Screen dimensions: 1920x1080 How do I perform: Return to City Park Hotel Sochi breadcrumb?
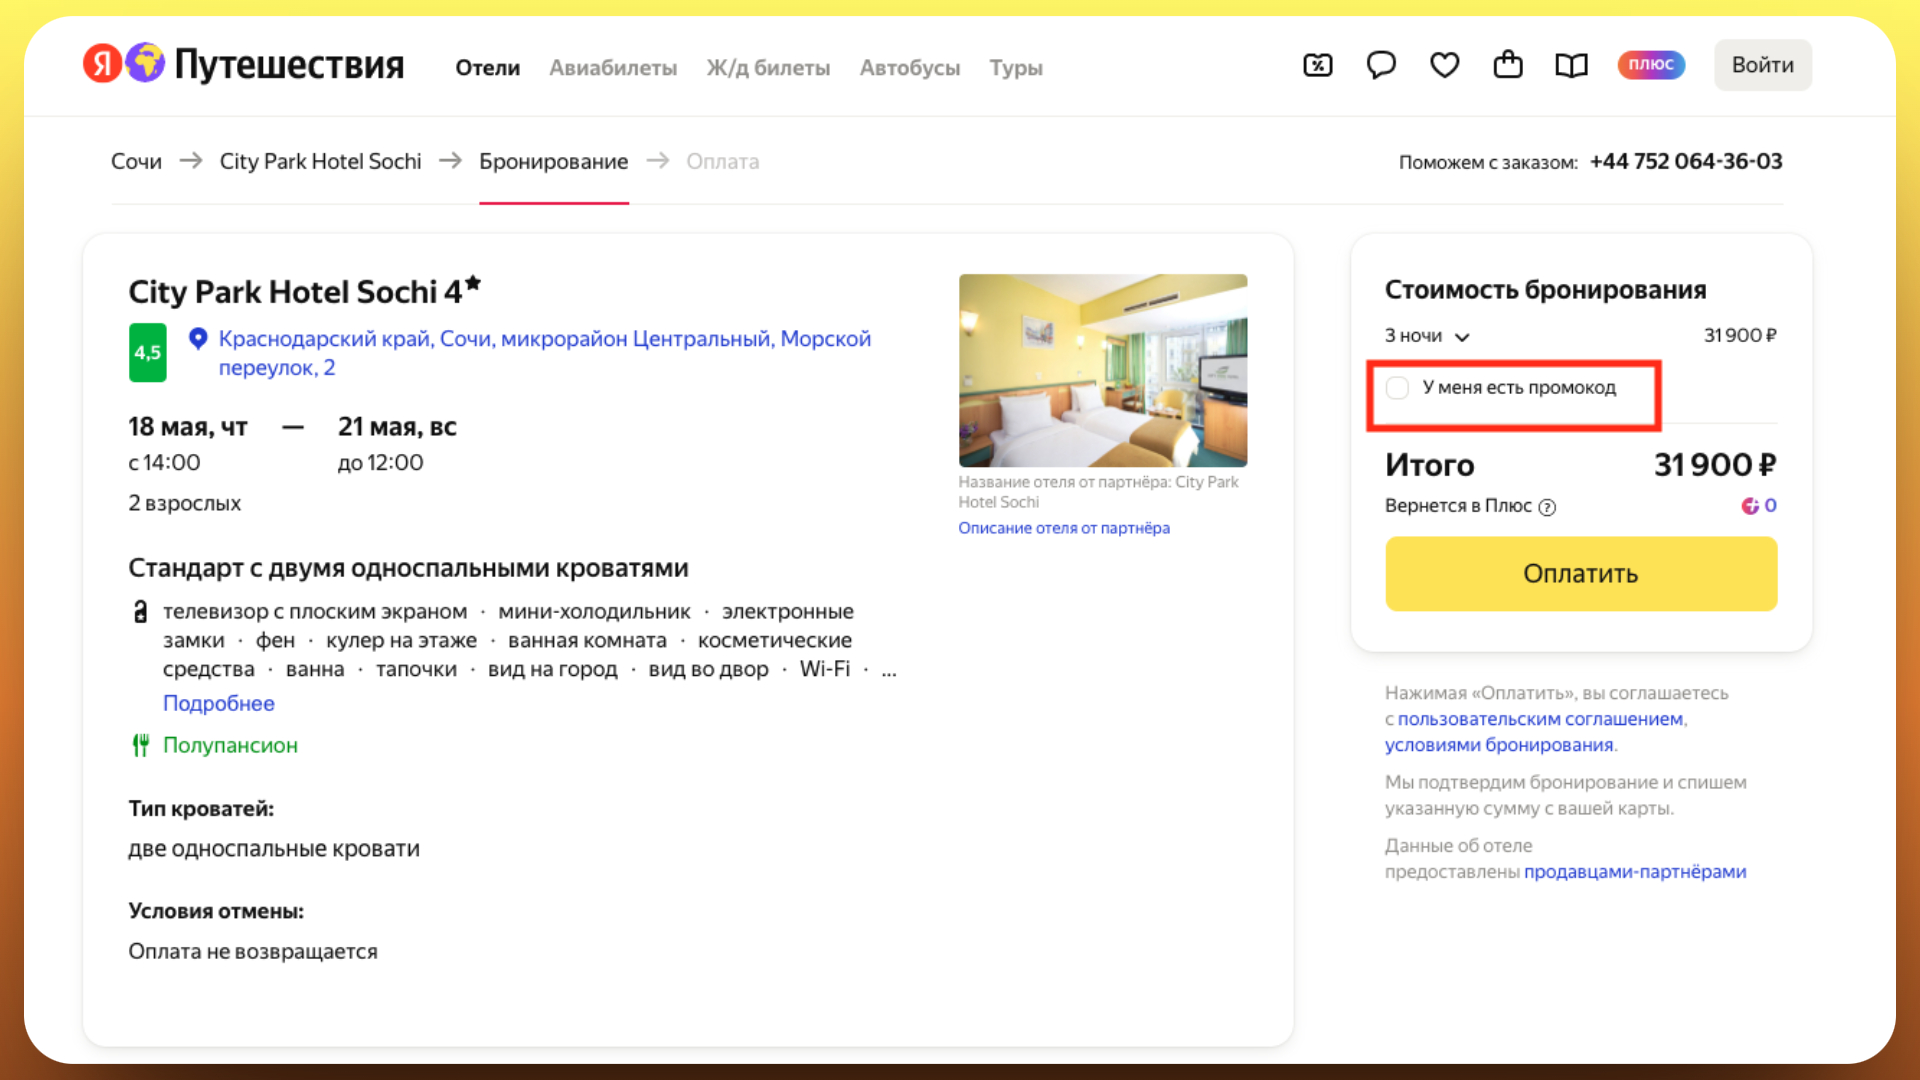click(320, 161)
